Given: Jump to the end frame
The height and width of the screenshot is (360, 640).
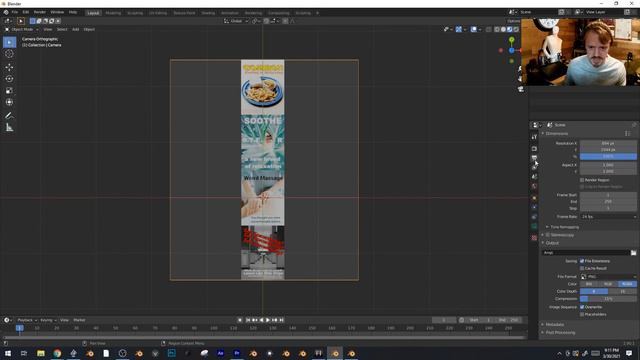Looking at the screenshot, I should (281, 320).
